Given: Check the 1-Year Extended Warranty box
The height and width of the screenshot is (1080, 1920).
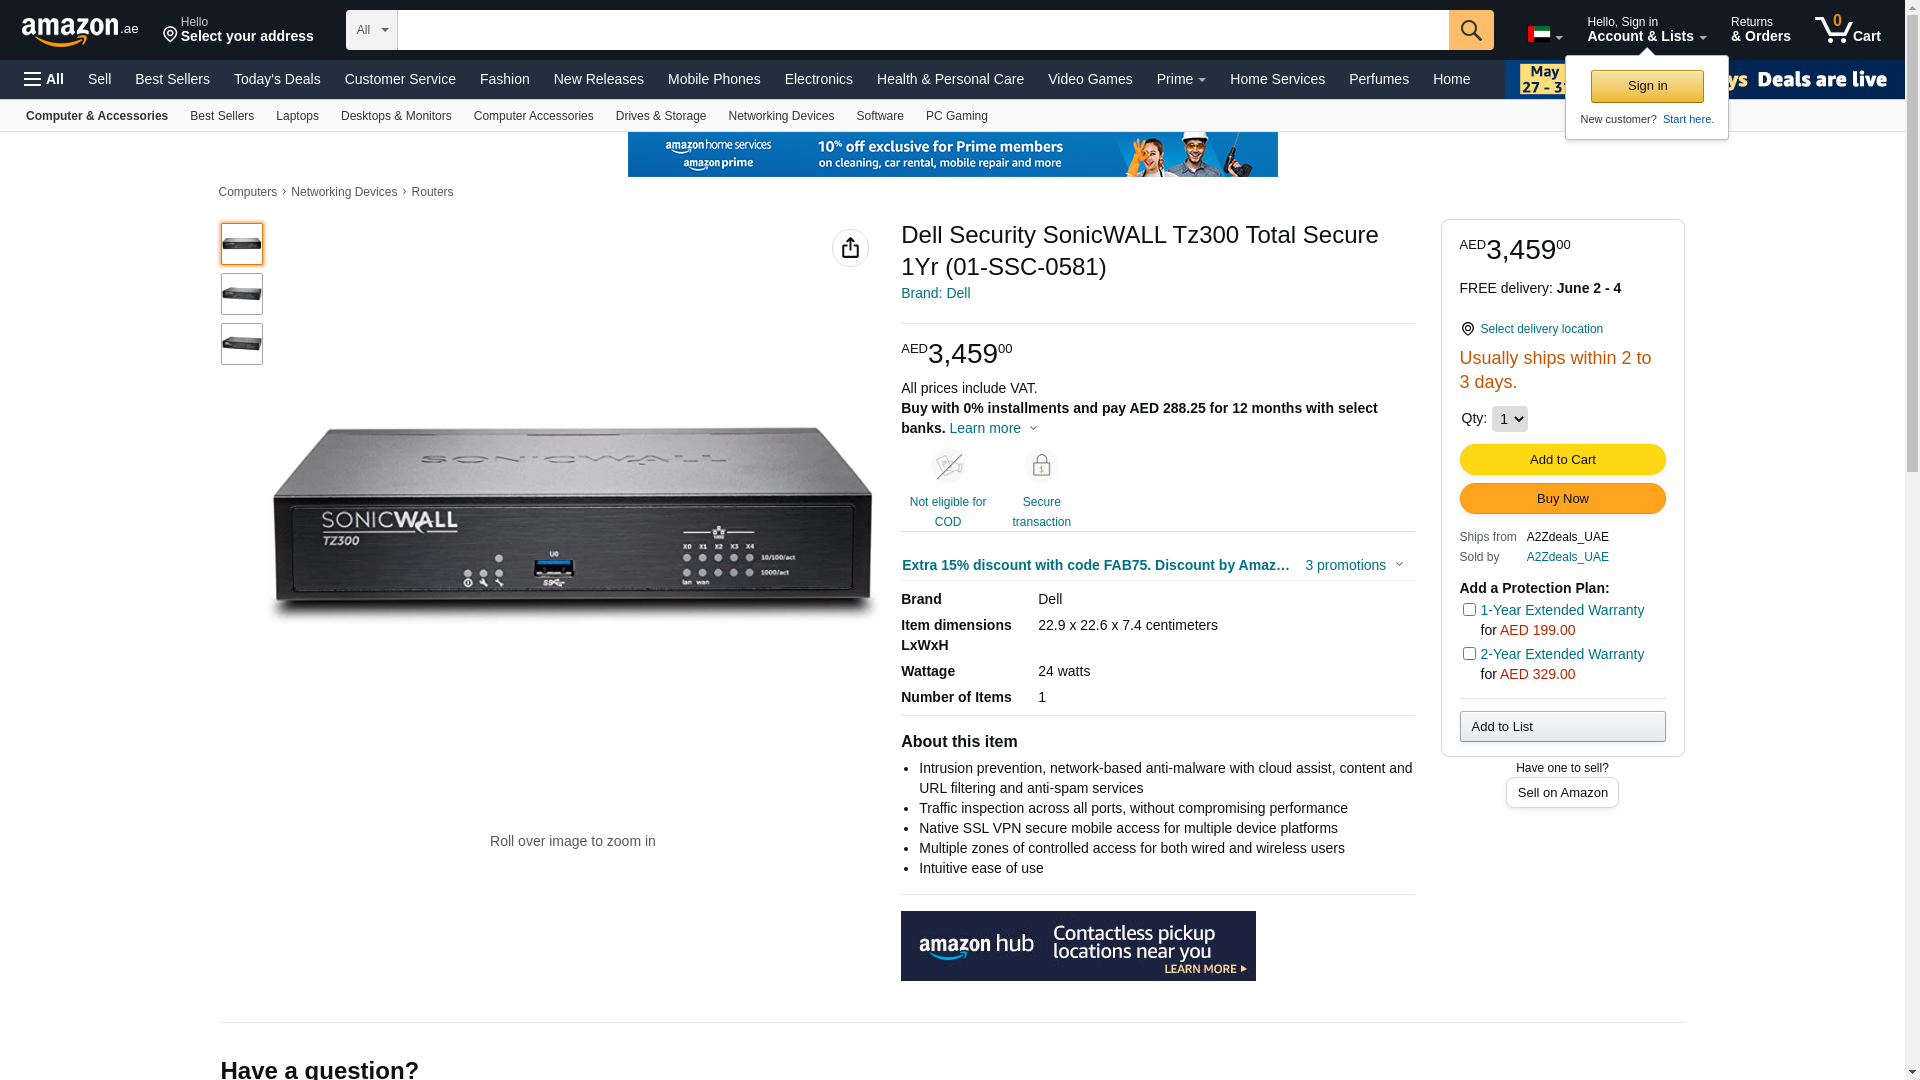Looking at the screenshot, I should tap(1469, 610).
